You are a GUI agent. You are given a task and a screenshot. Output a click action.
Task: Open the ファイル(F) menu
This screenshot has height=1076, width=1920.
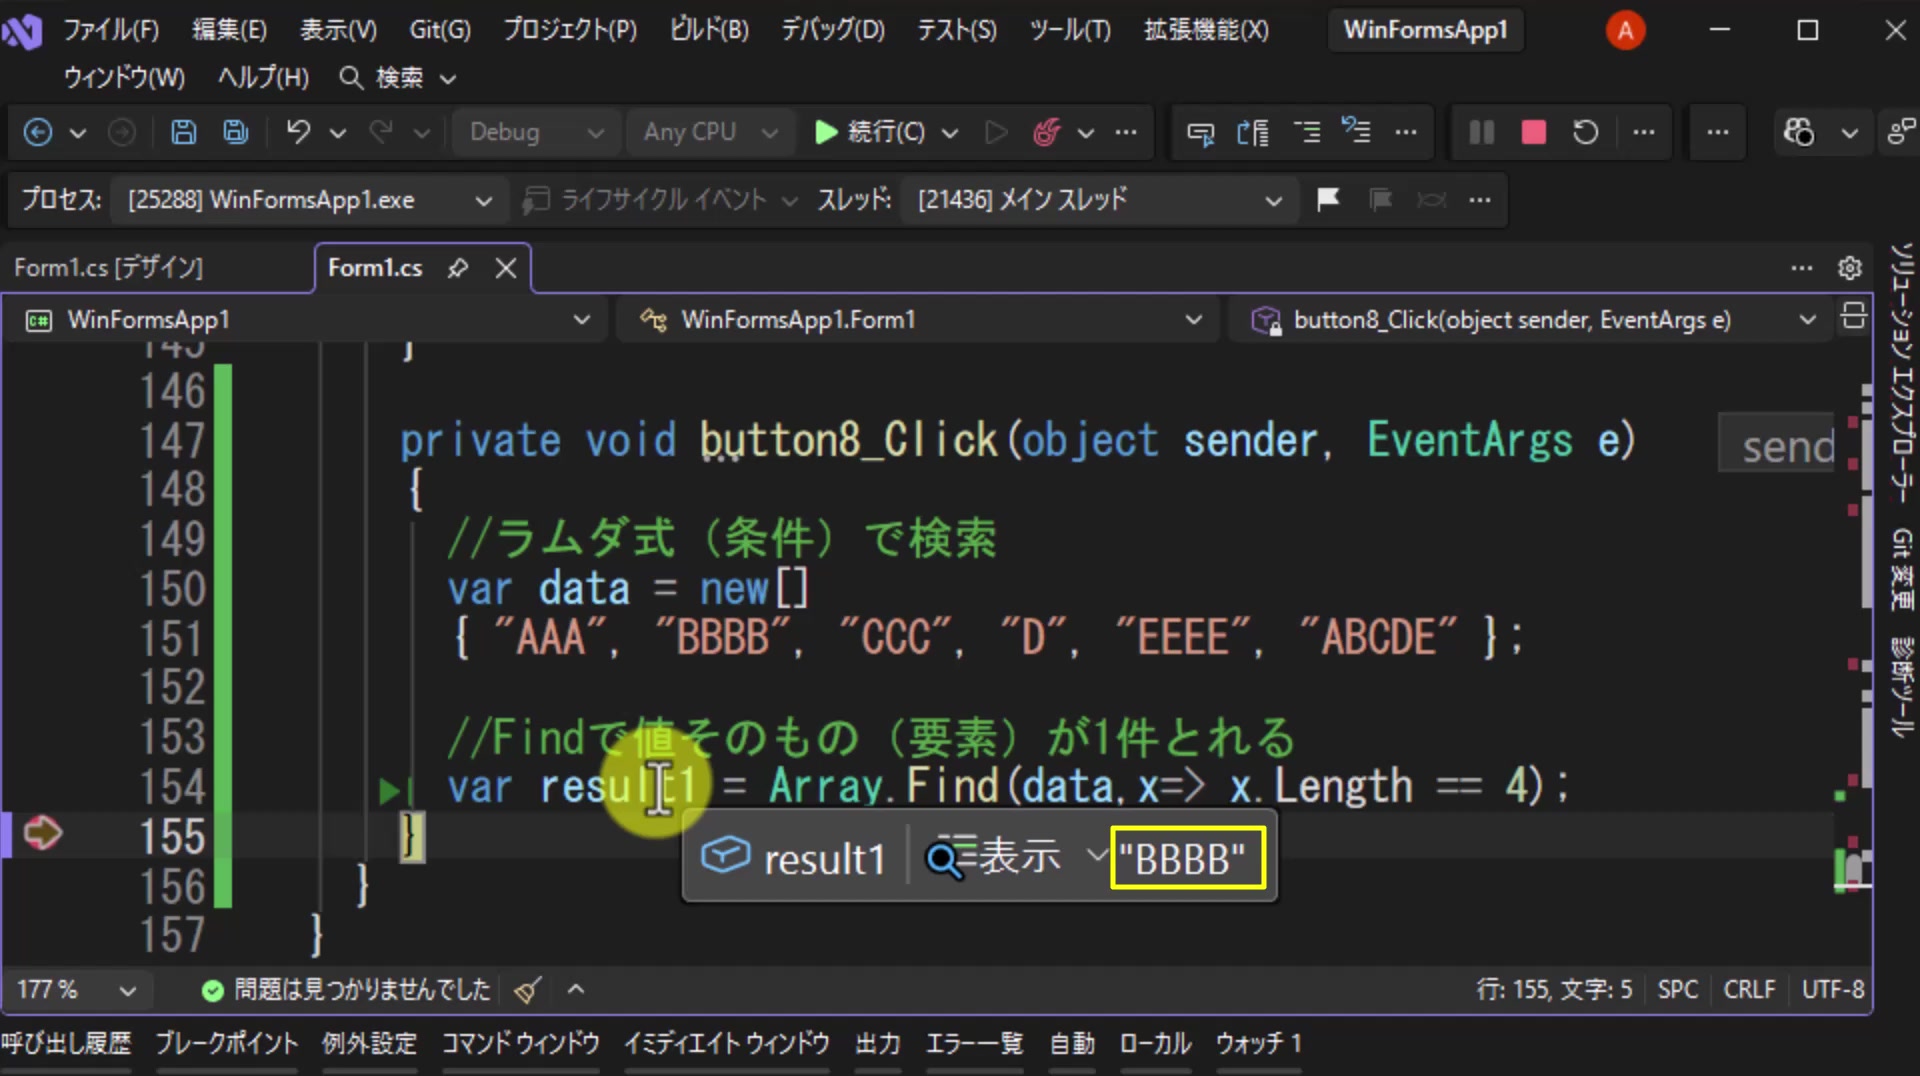(111, 30)
